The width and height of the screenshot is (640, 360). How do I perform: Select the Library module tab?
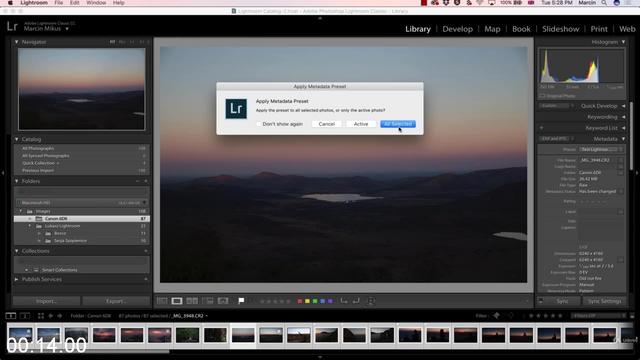coord(418,29)
